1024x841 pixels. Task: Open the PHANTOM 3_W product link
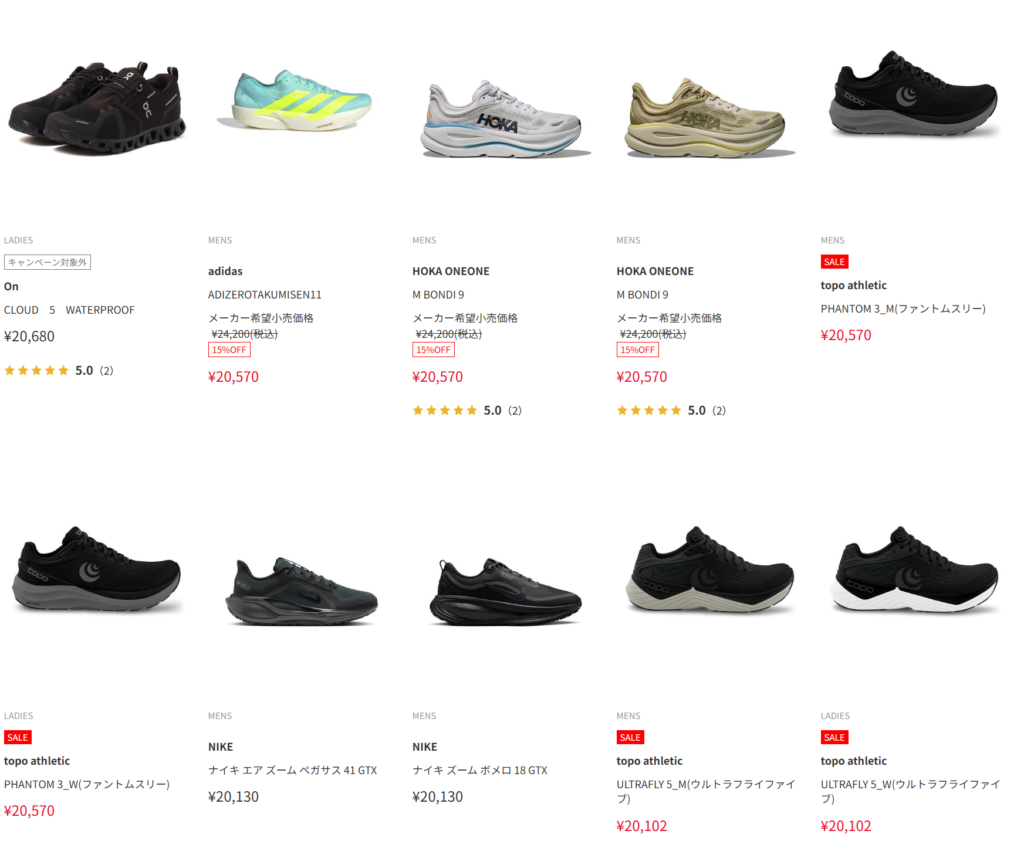[87, 784]
